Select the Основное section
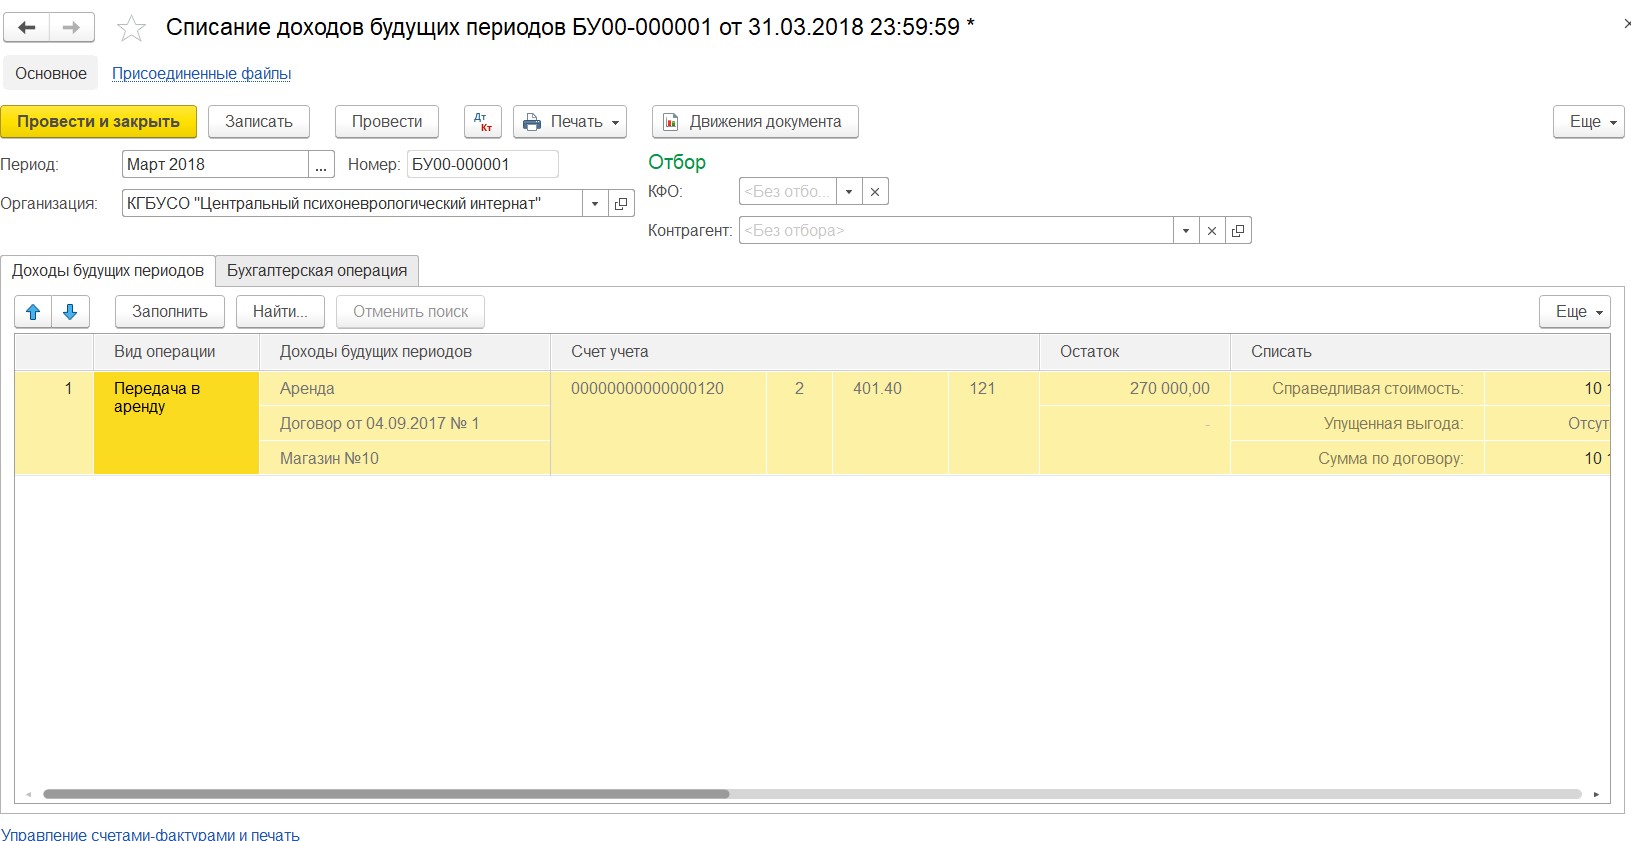The width and height of the screenshot is (1631, 841). point(51,74)
